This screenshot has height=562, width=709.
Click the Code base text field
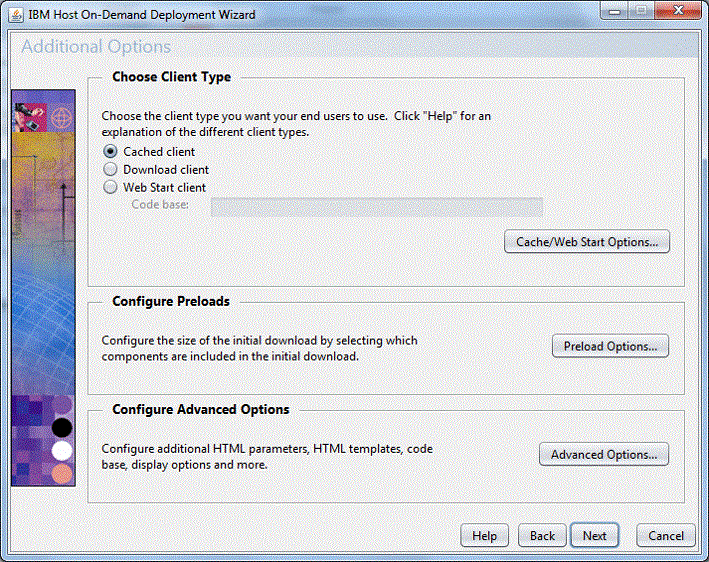[x=376, y=206]
